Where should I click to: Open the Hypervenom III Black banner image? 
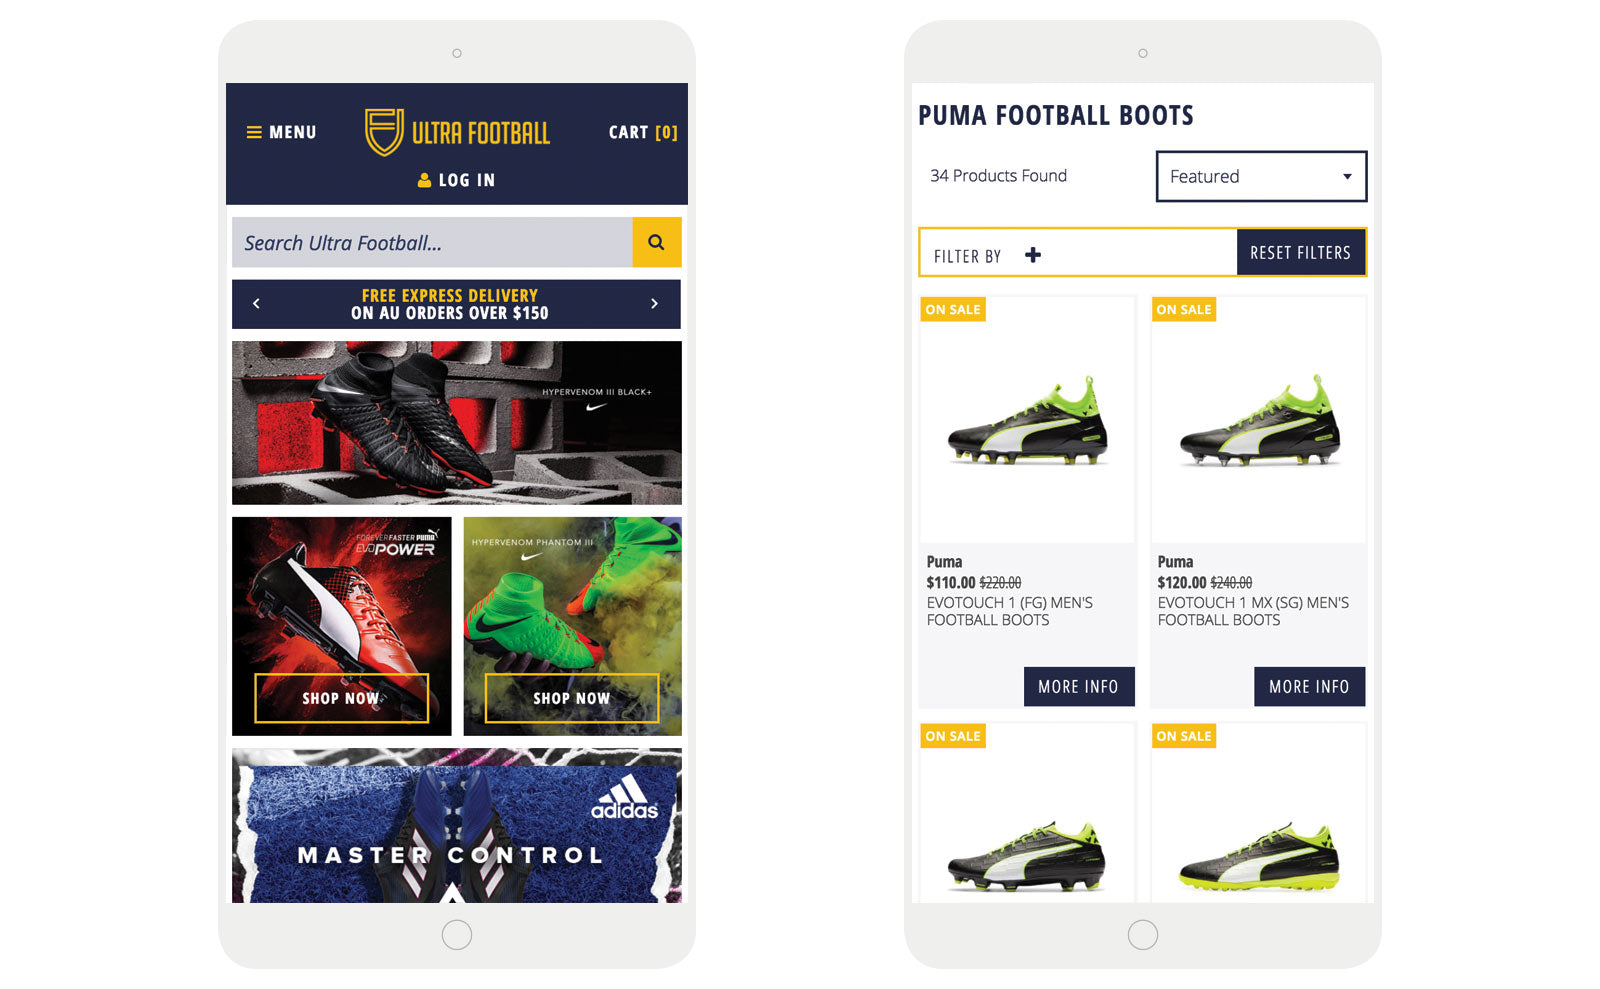coord(457,423)
